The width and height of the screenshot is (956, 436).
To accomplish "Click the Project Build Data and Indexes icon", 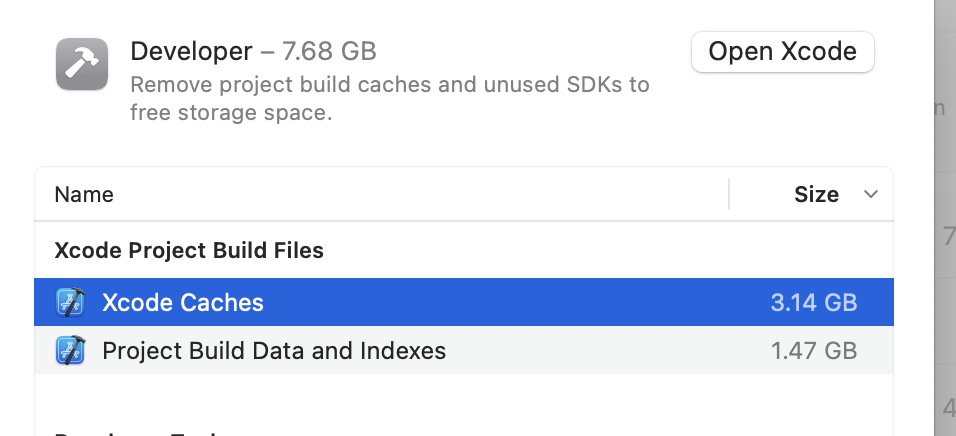I will click(x=70, y=351).
